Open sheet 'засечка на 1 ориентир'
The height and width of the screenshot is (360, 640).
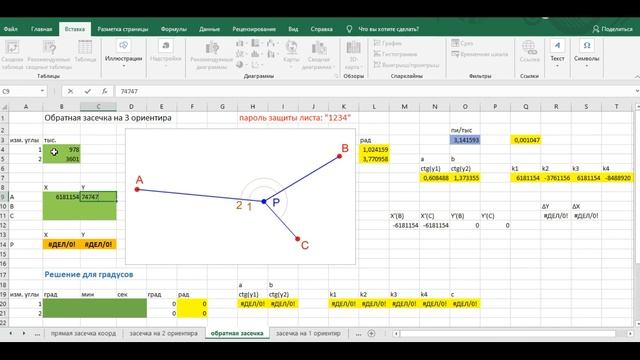tap(308, 333)
